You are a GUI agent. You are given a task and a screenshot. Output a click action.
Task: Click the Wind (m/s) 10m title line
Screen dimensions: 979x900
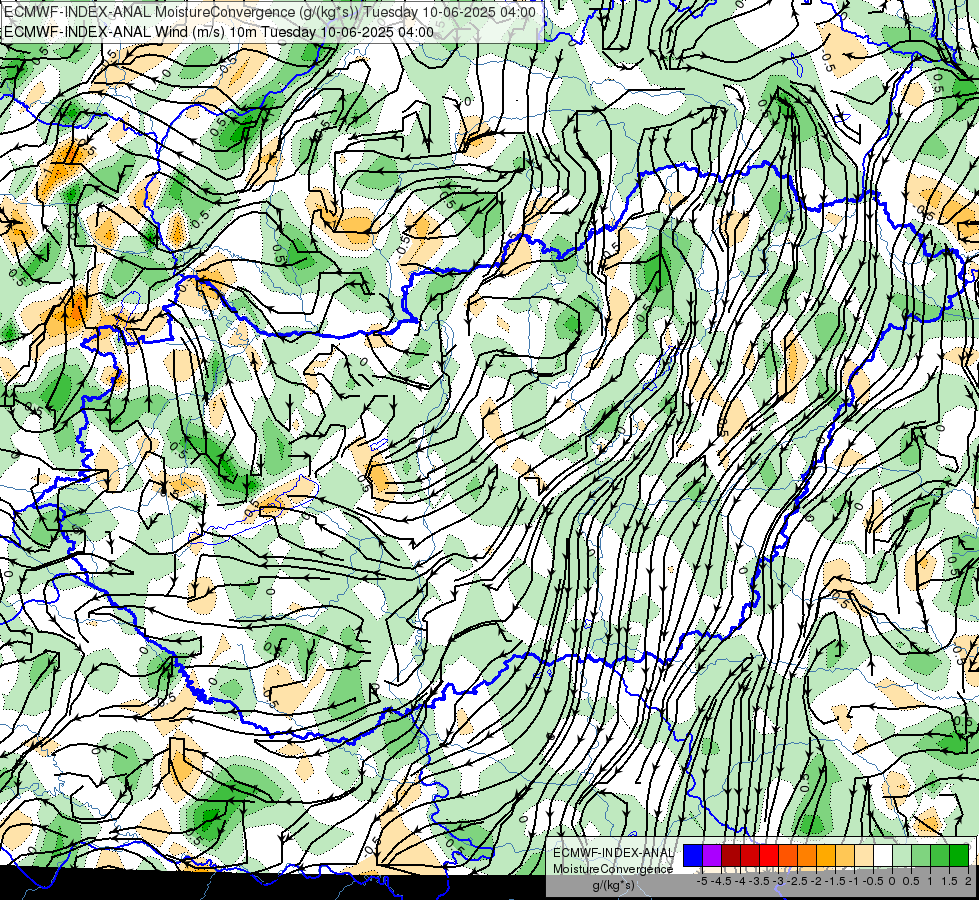pos(219,32)
